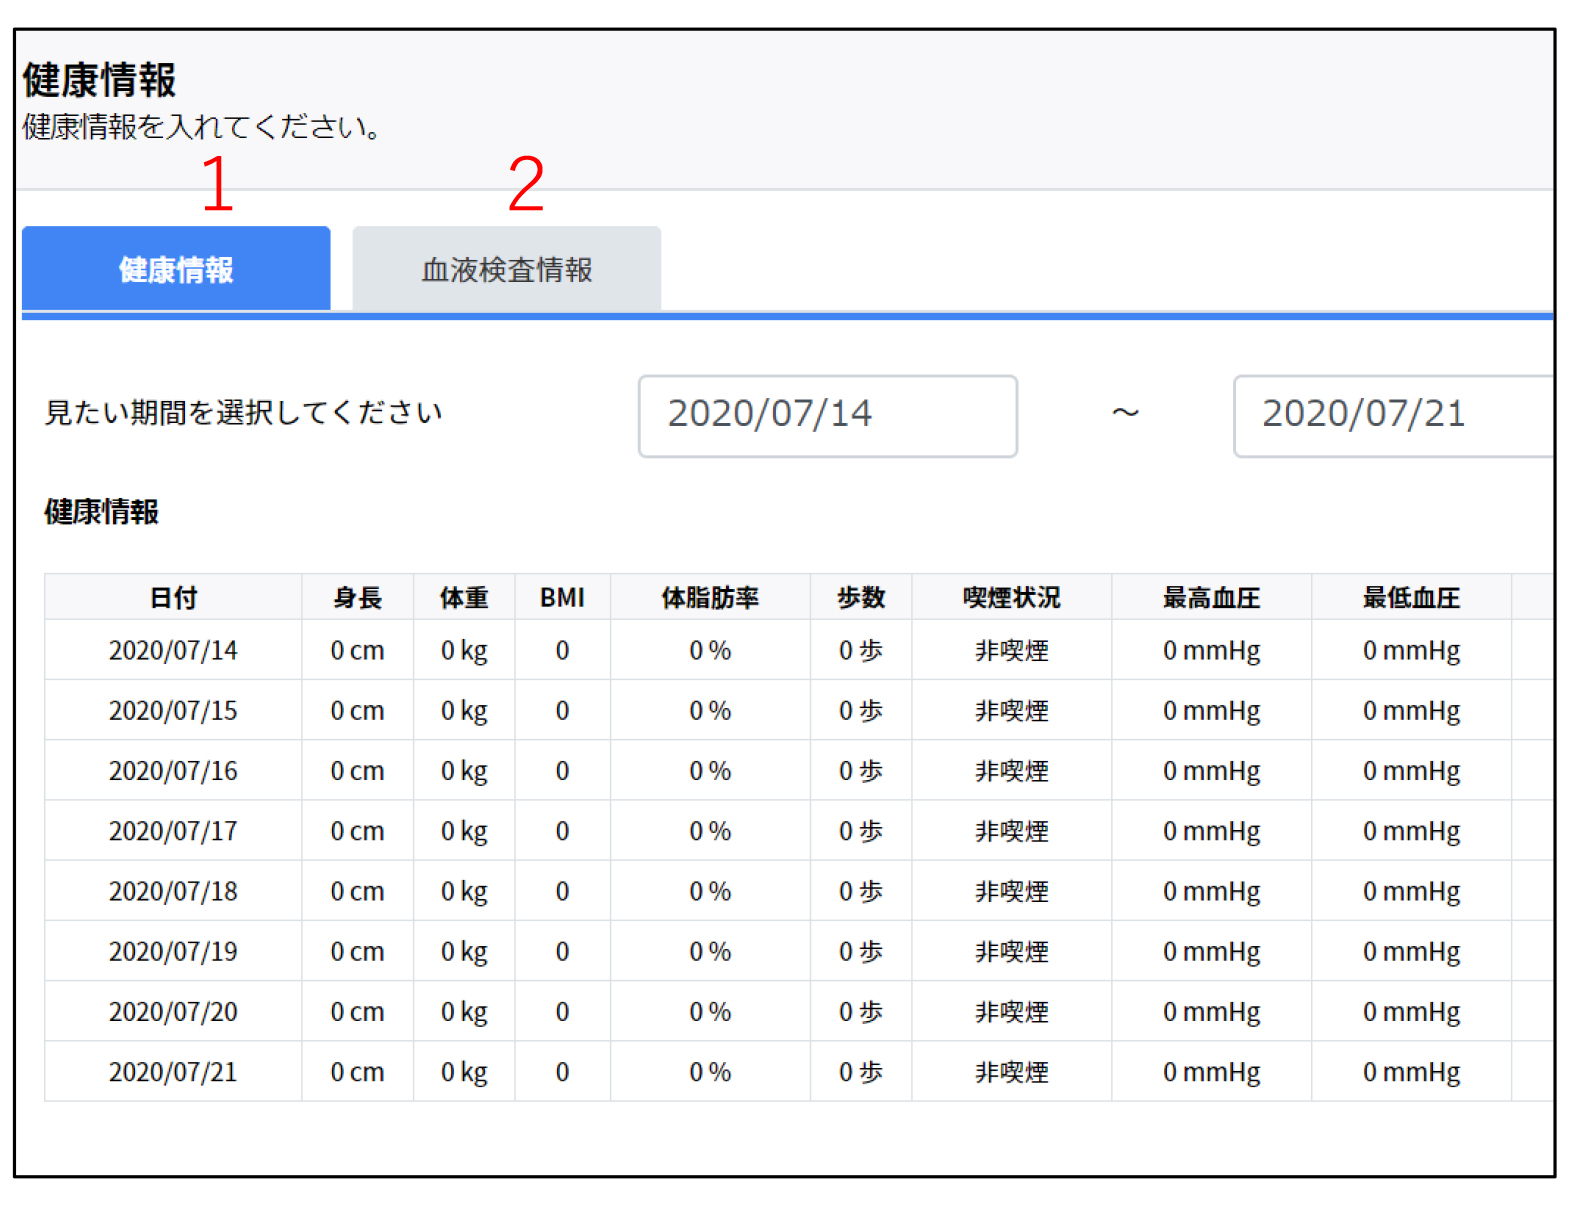1576x1232 pixels.
Task: Click the date cell 2020/07/21 in table
Action: pyautogui.click(x=173, y=1071)
